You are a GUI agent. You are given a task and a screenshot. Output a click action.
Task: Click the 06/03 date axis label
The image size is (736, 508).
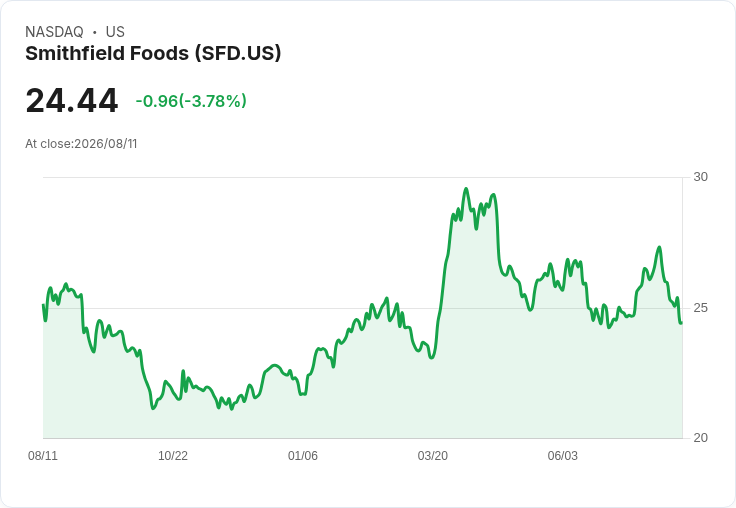563,456
